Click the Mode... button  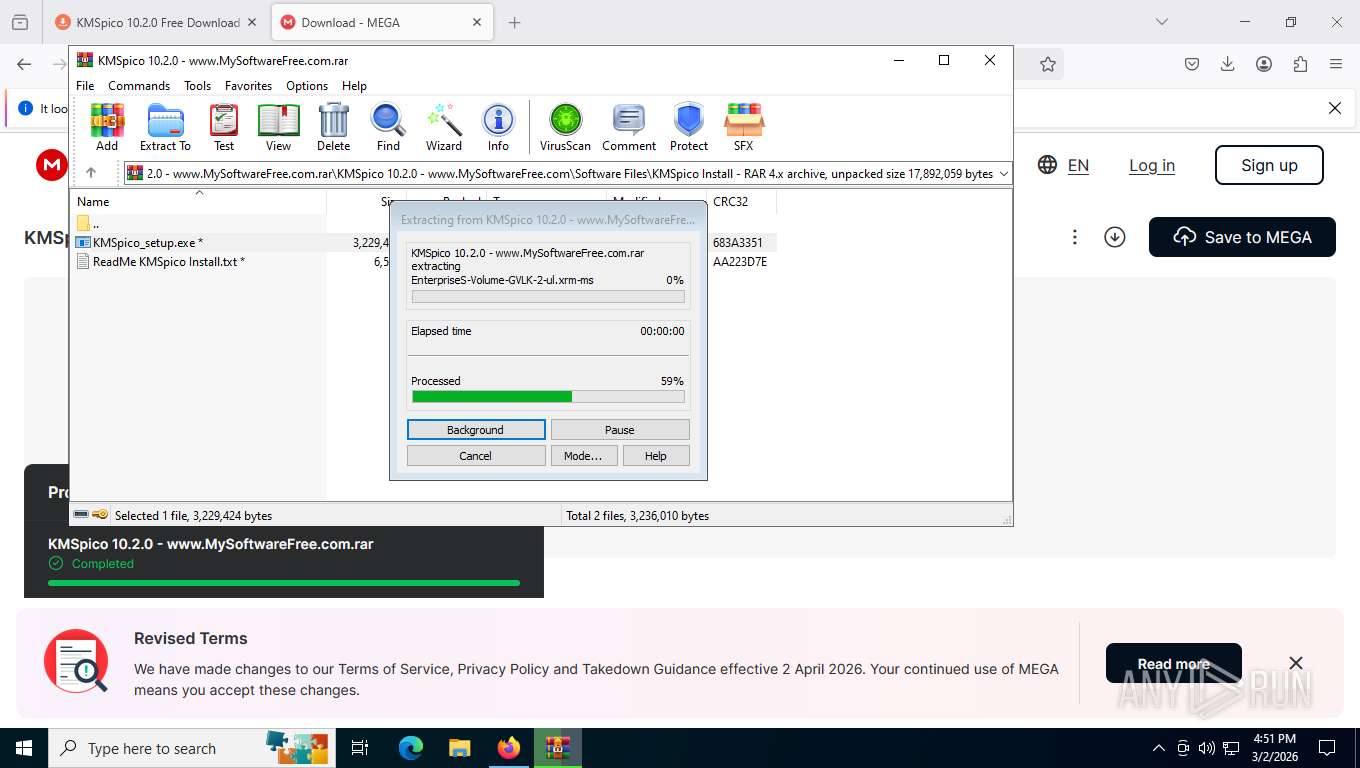583,456
